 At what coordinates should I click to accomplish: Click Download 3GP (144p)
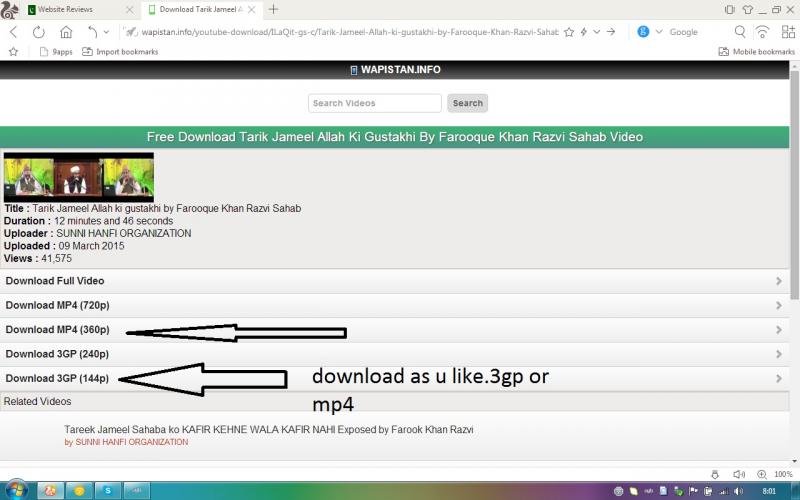pyautogui.click(x=394, y=379)
